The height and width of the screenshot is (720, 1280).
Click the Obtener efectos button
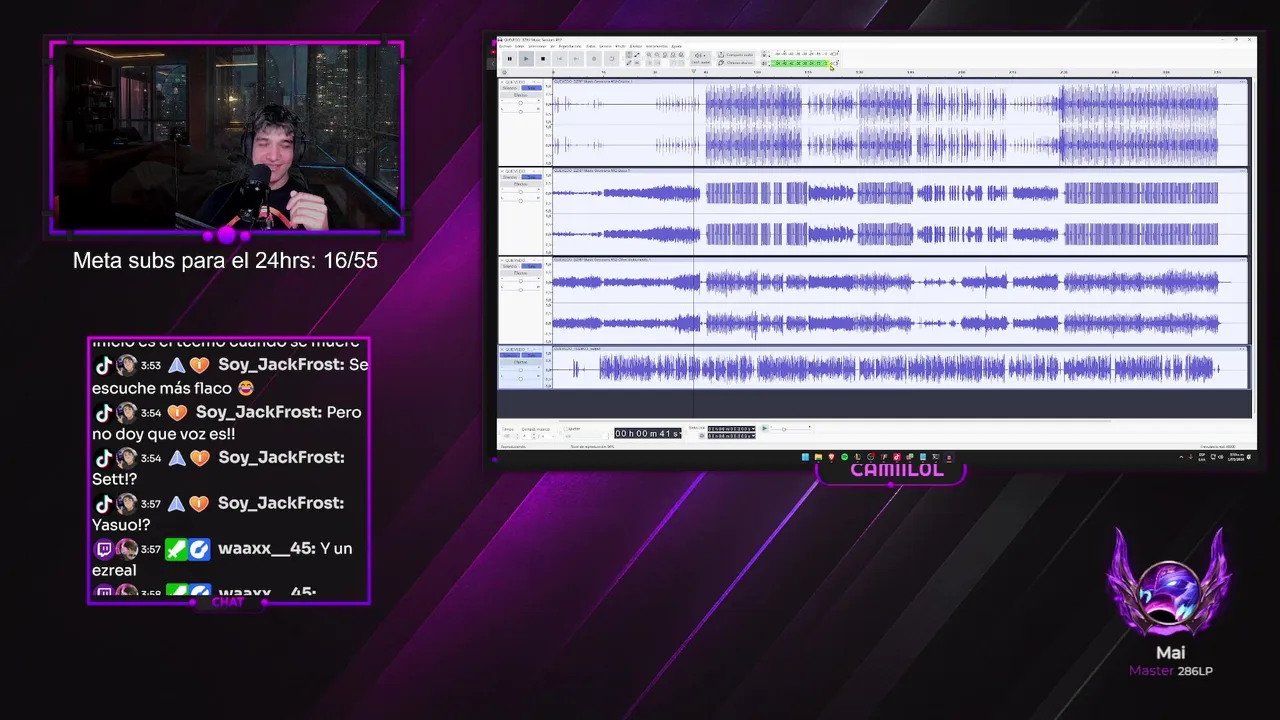tap(736, 63)
